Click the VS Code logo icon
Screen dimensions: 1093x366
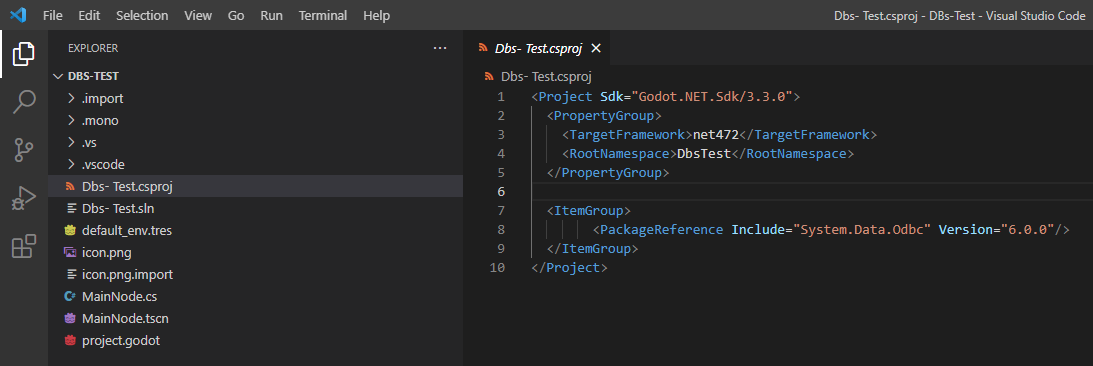click(17, 15)
